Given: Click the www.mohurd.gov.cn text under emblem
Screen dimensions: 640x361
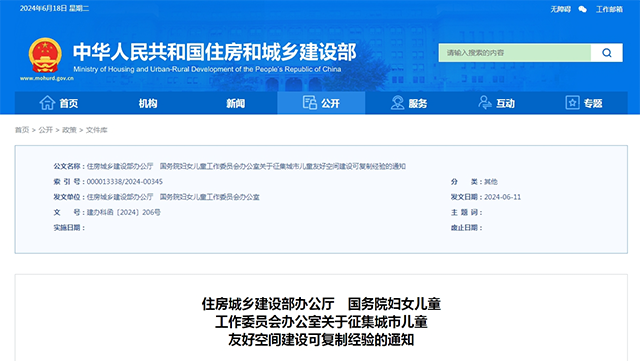Looking at the screenshot, I should tap(47, 78).
